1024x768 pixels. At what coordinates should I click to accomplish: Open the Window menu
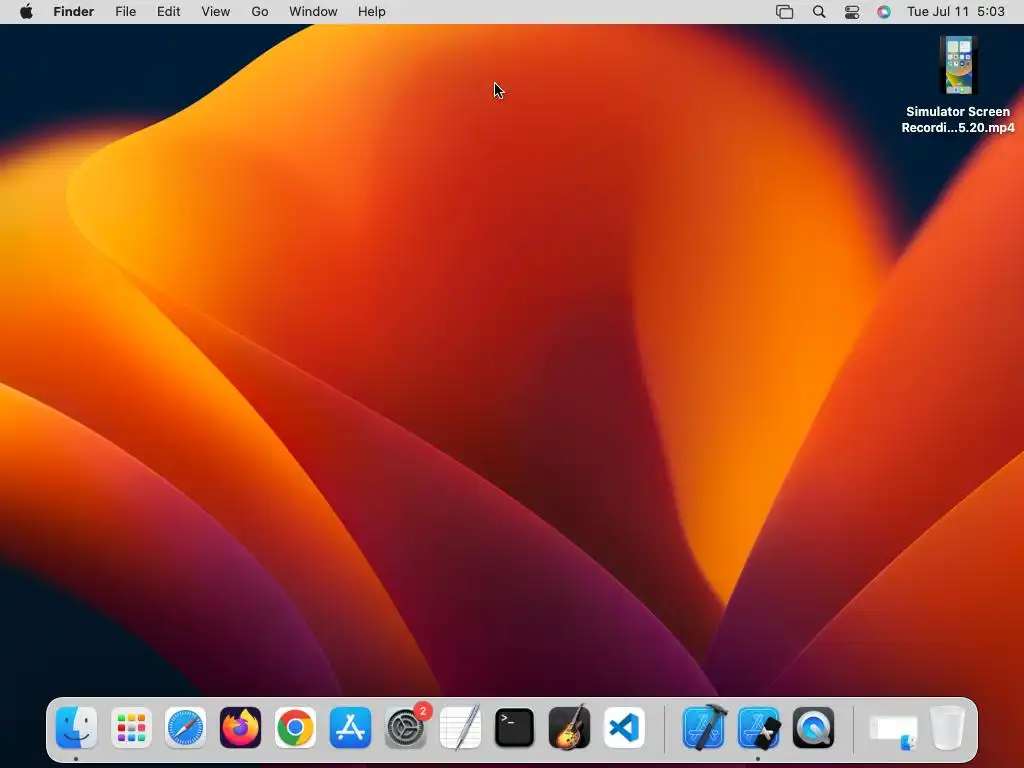coord(313,12)
